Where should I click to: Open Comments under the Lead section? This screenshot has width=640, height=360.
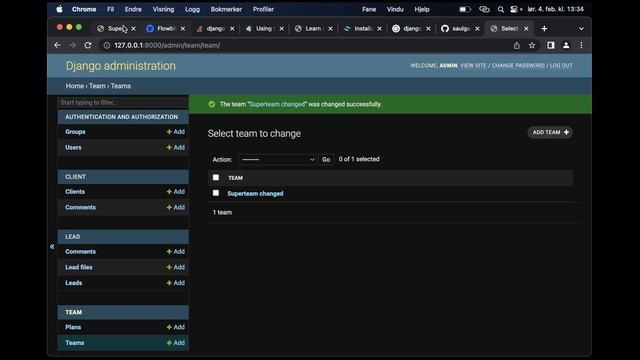(x=80, y=251)
